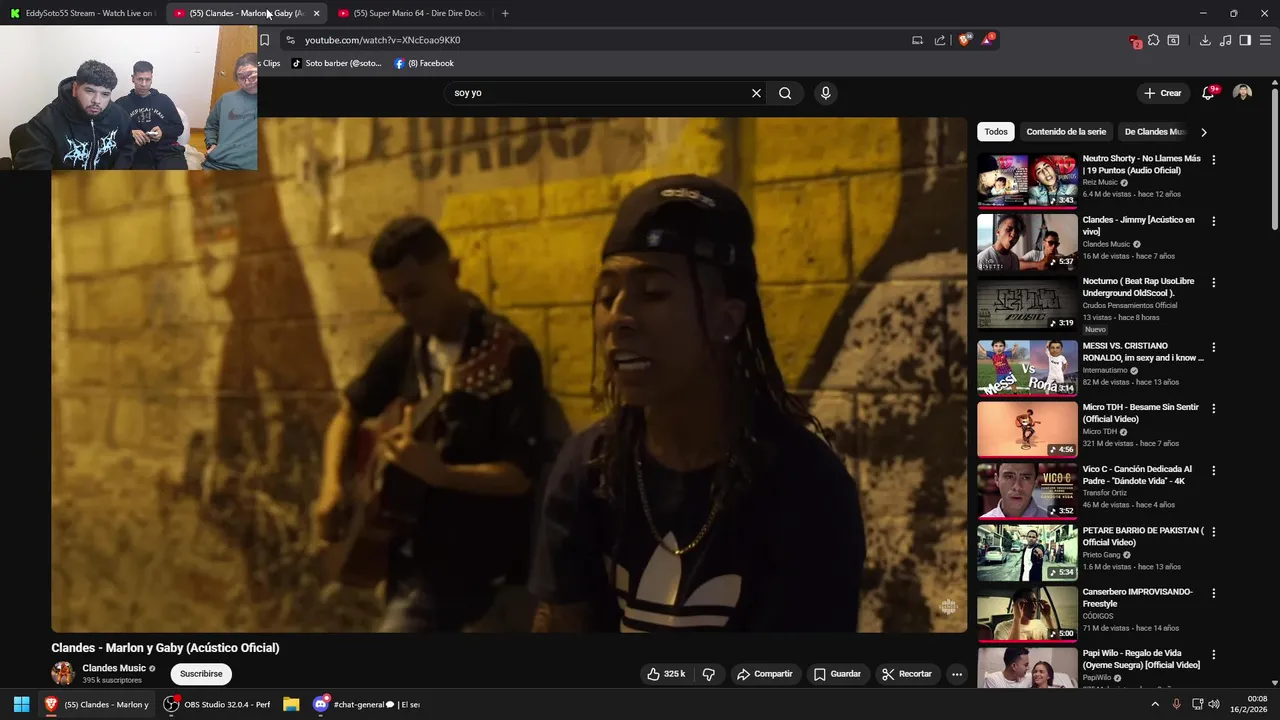
Task: Open browser extensions puzzle icon
Action: point(1153,40)
